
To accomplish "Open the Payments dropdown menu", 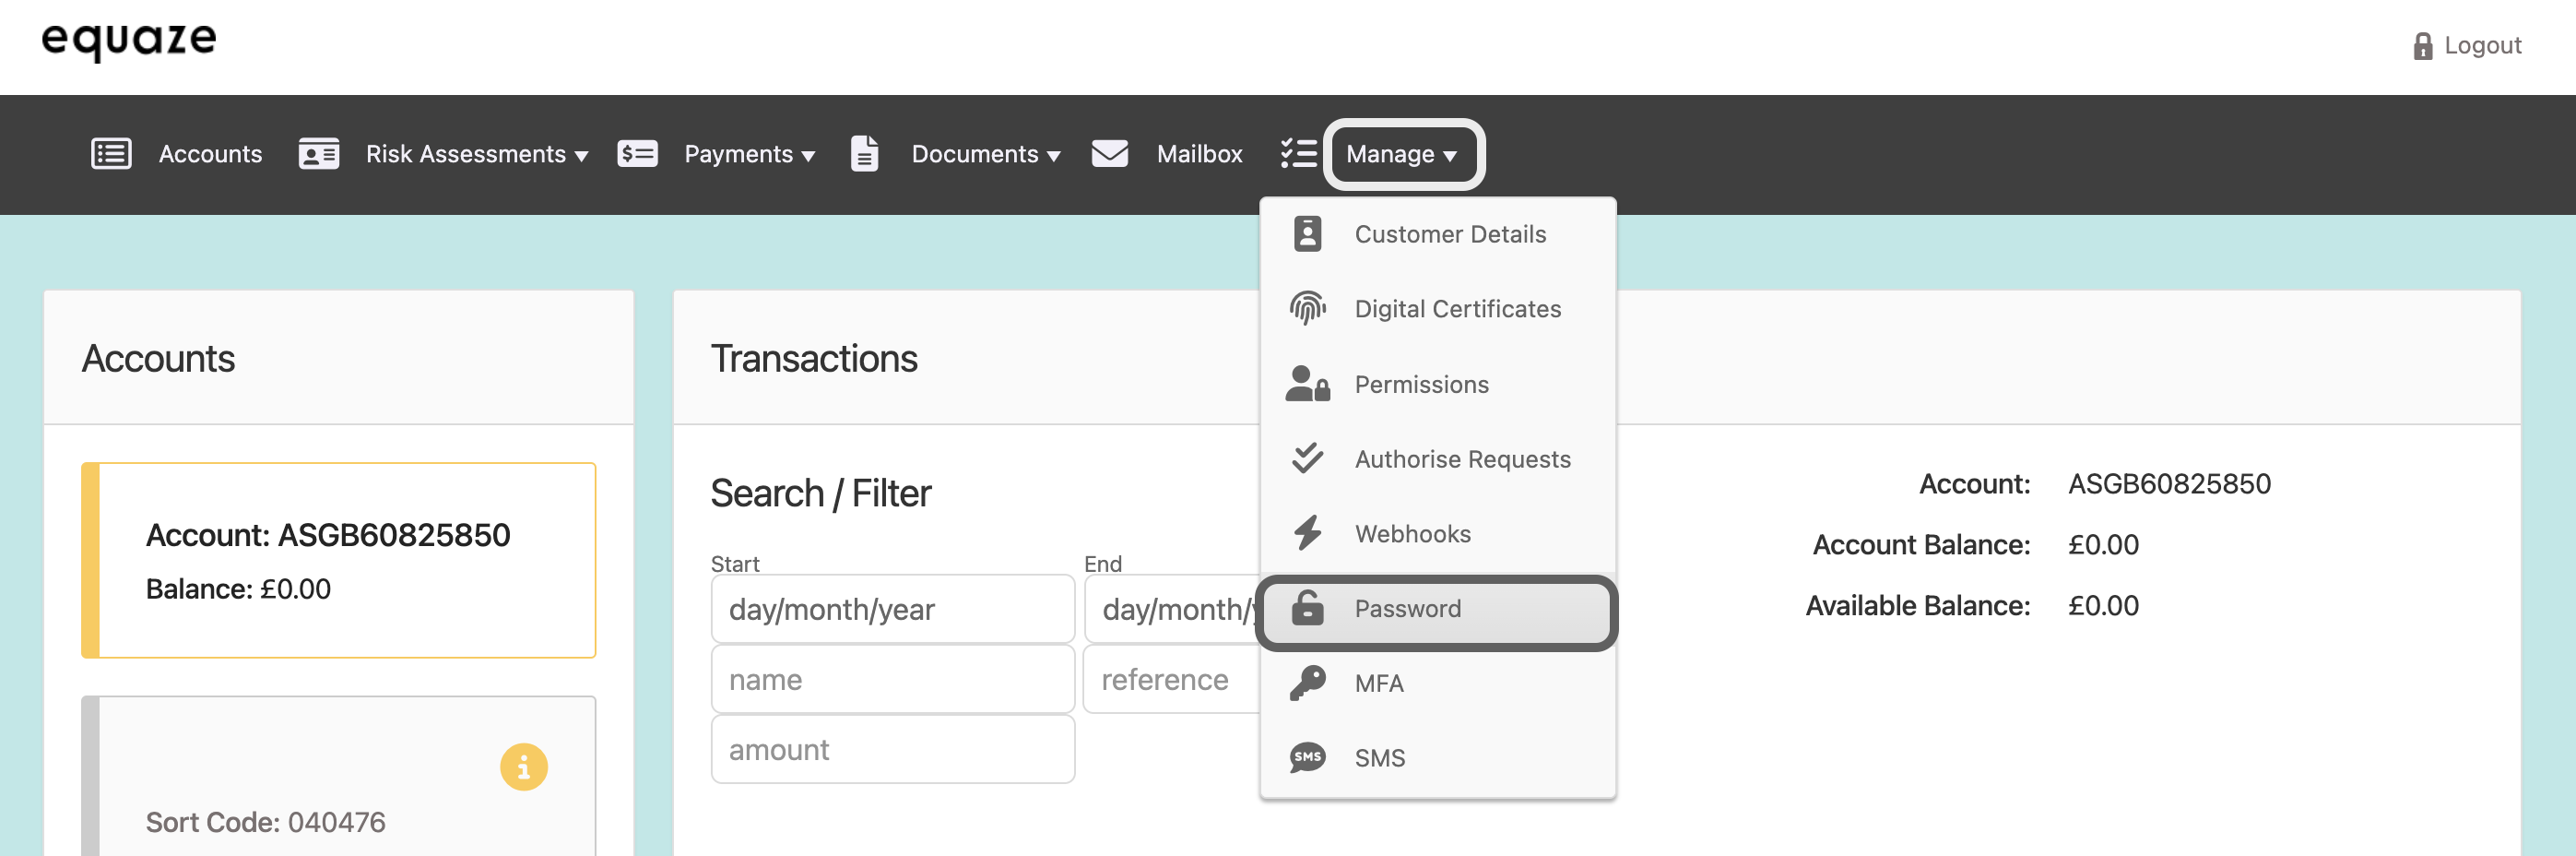I will tap(749, 154).
